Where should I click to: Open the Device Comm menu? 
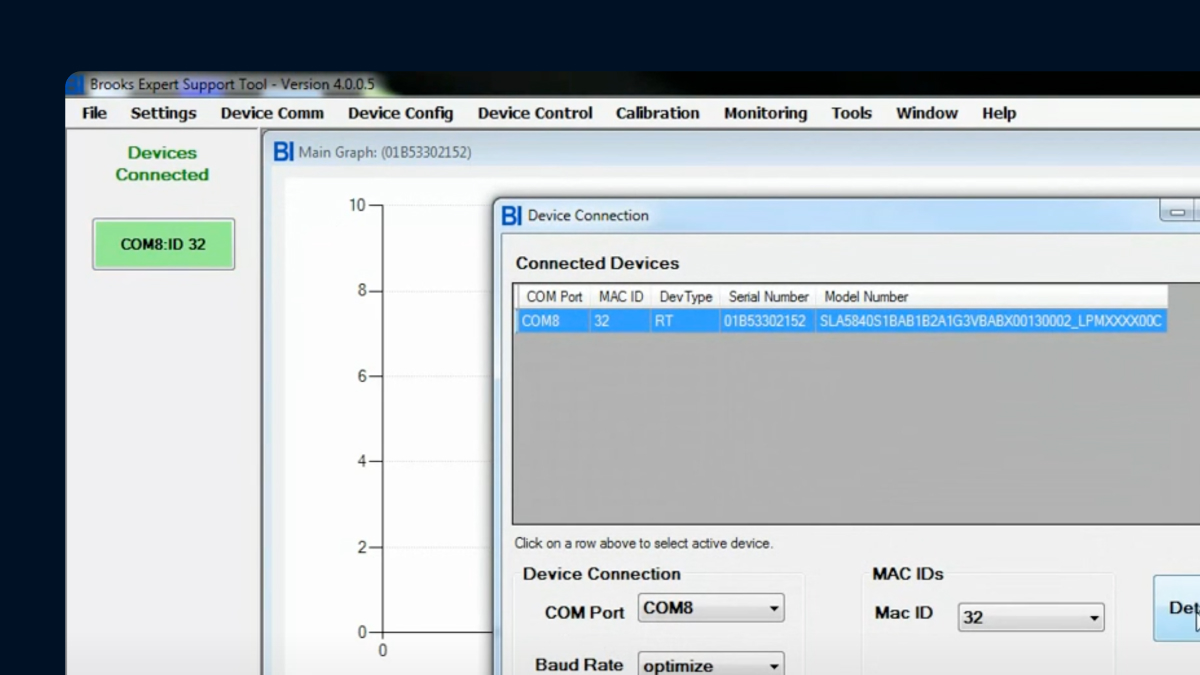pos(272,113)
